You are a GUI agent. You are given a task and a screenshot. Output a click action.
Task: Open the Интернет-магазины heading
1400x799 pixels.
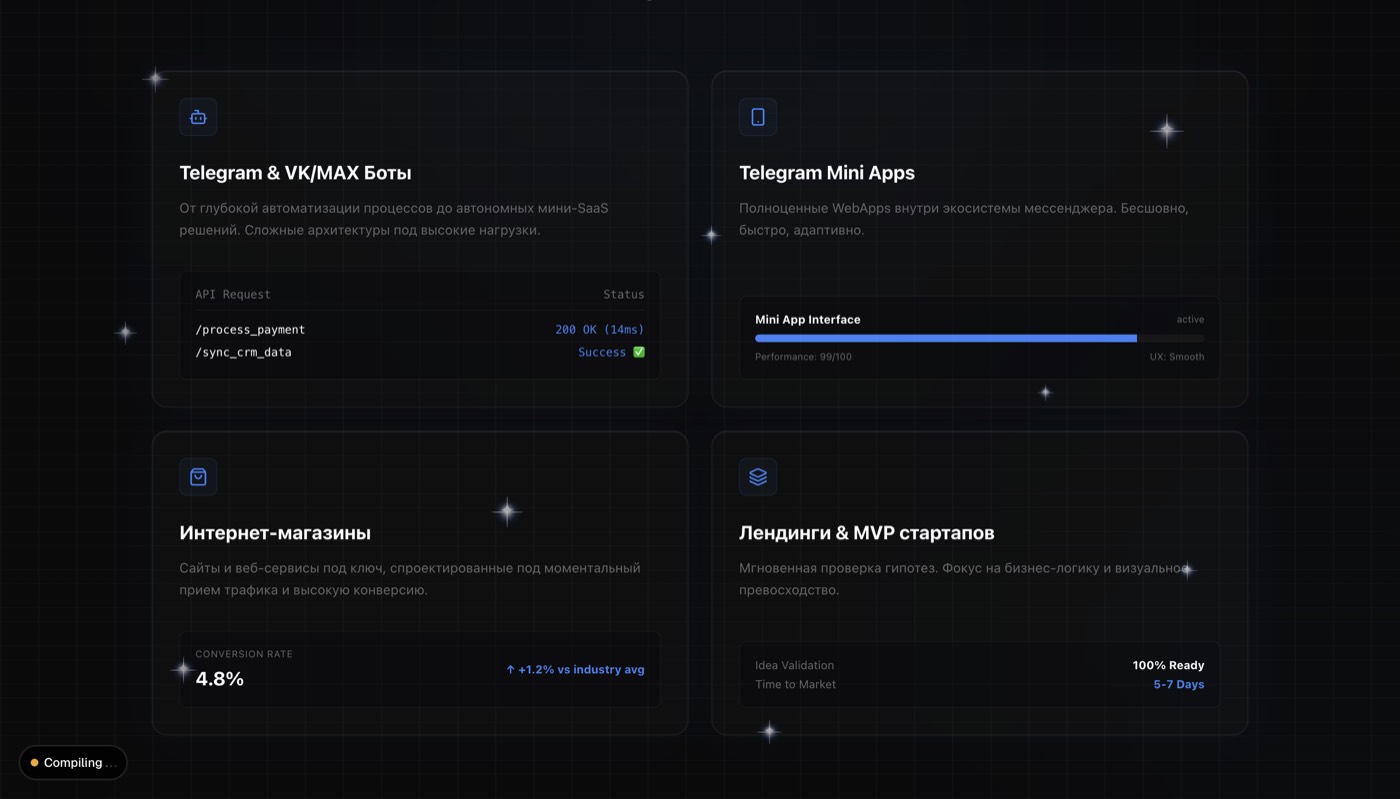click(x=275, y=533)
